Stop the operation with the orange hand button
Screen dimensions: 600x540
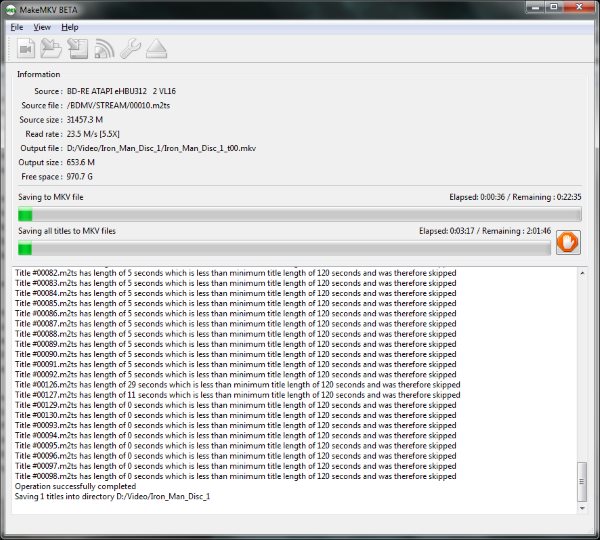click(x=568, y=242)
